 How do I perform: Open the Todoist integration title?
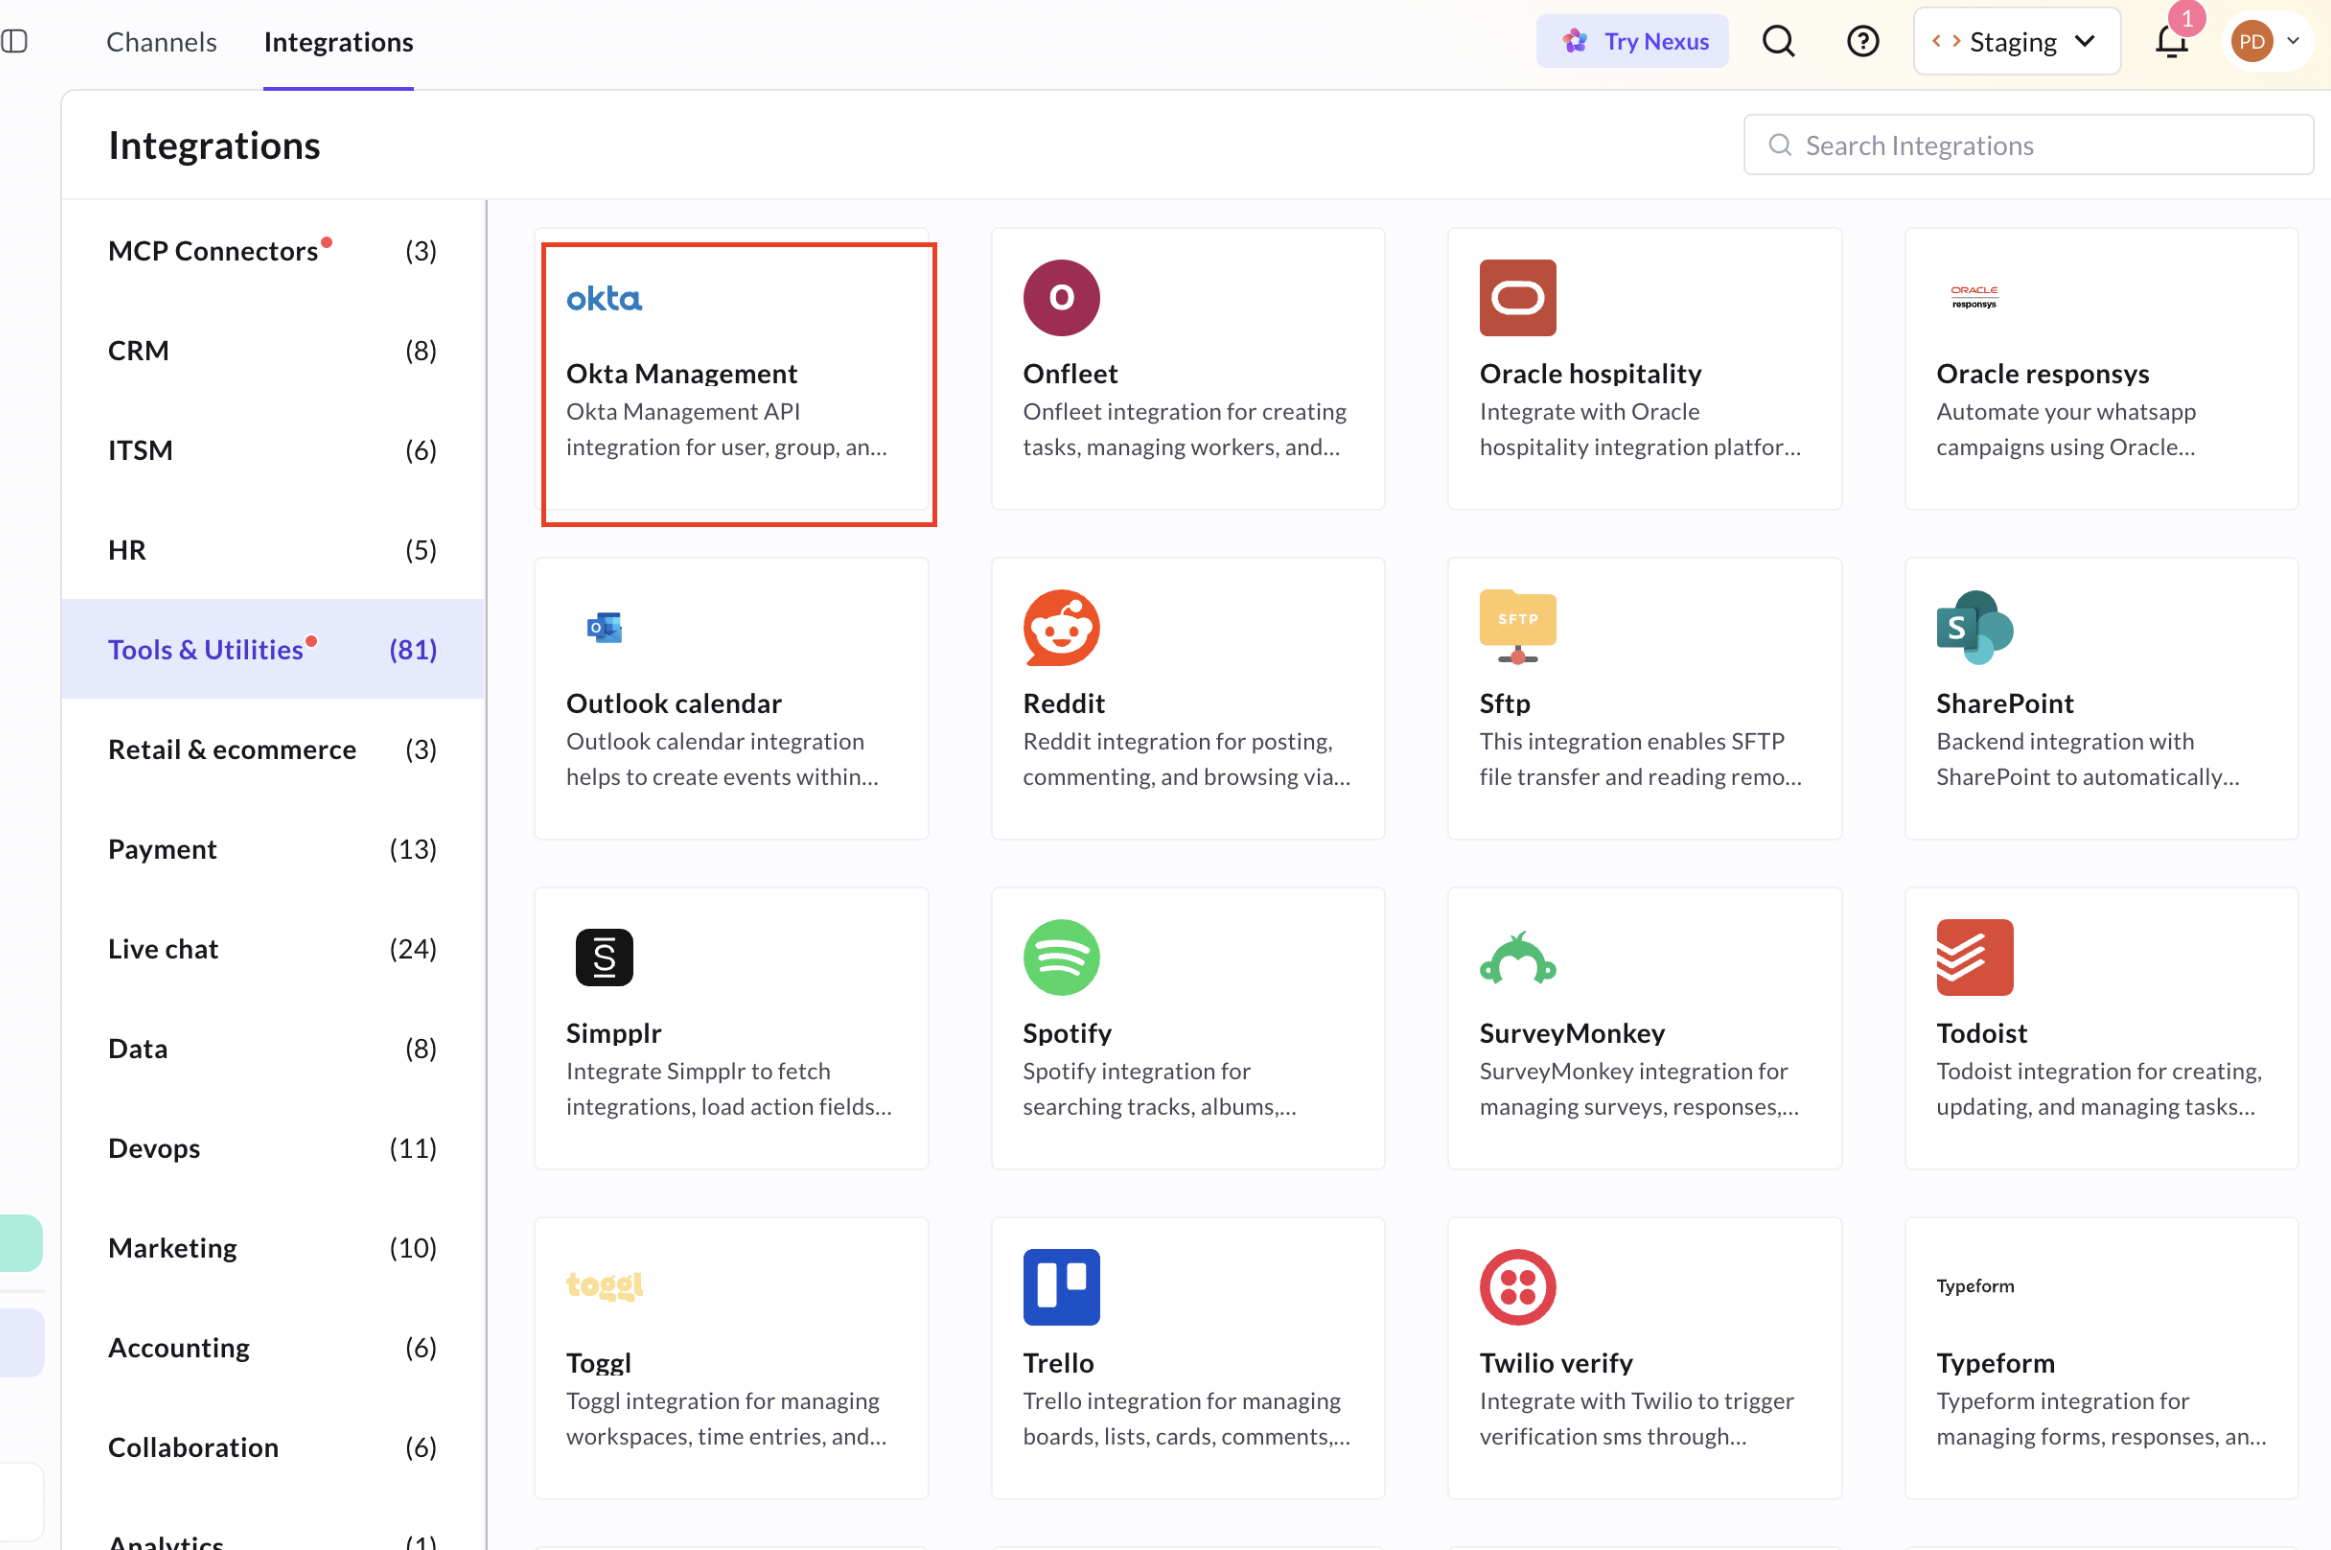point(1981,1033)
